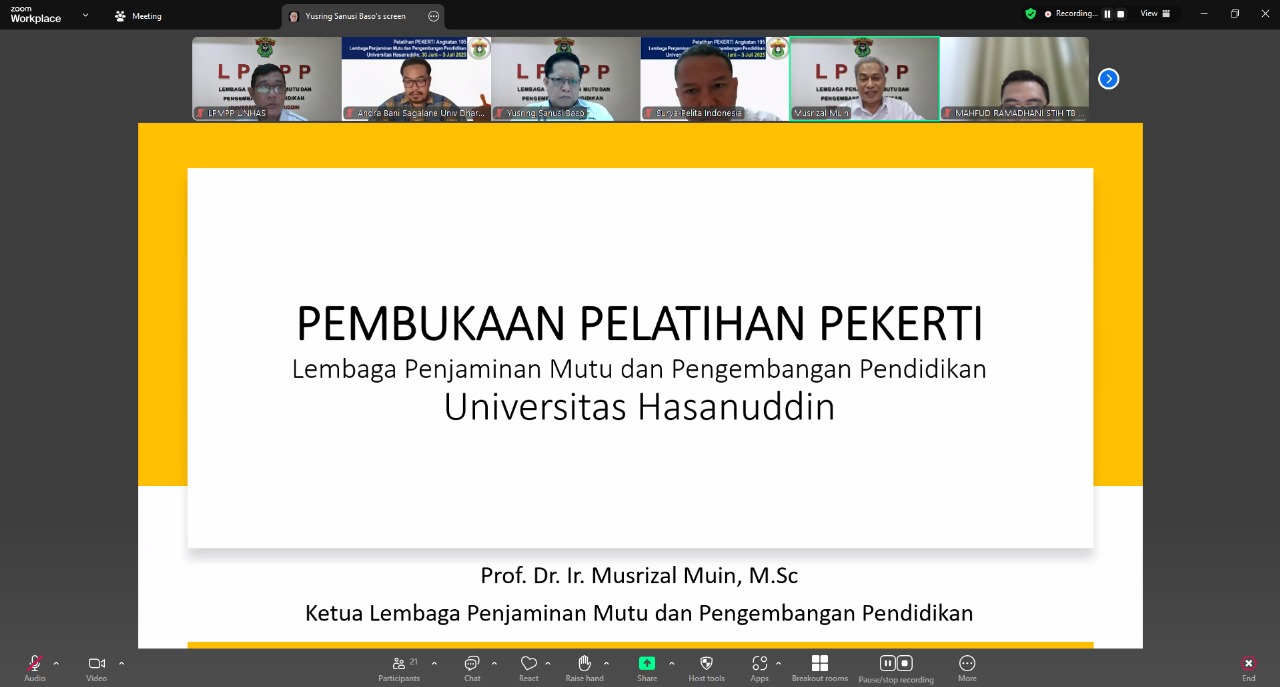Click the View layout button

pos(1155,14)
